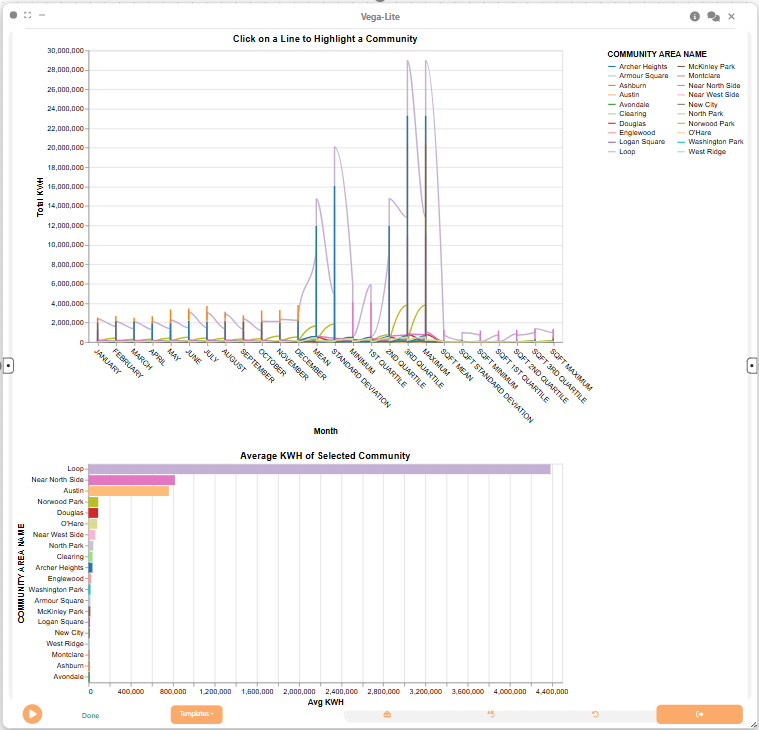This screenshot has height=730, width=759.
Task: Click the Done status text
Action: [x=90, y=715]
